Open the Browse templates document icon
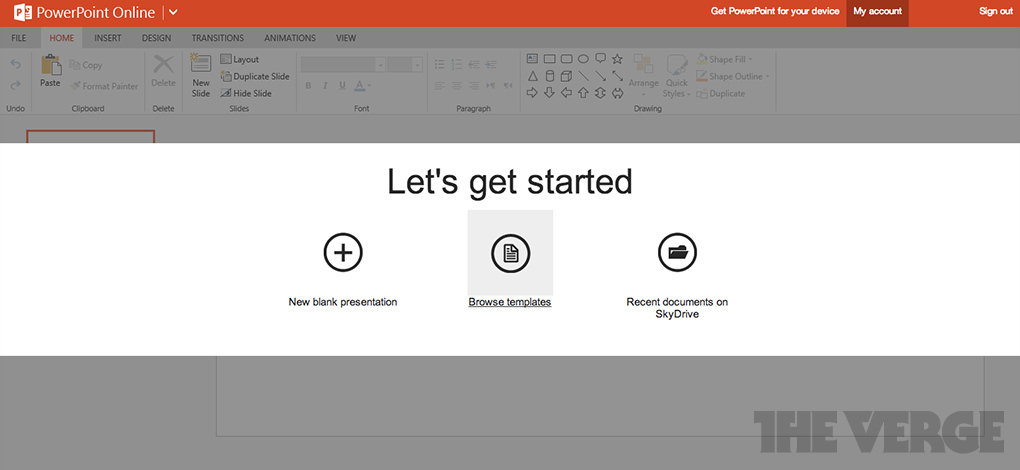The height and width of the screenshot is (470, 1020). coord(510,253)
